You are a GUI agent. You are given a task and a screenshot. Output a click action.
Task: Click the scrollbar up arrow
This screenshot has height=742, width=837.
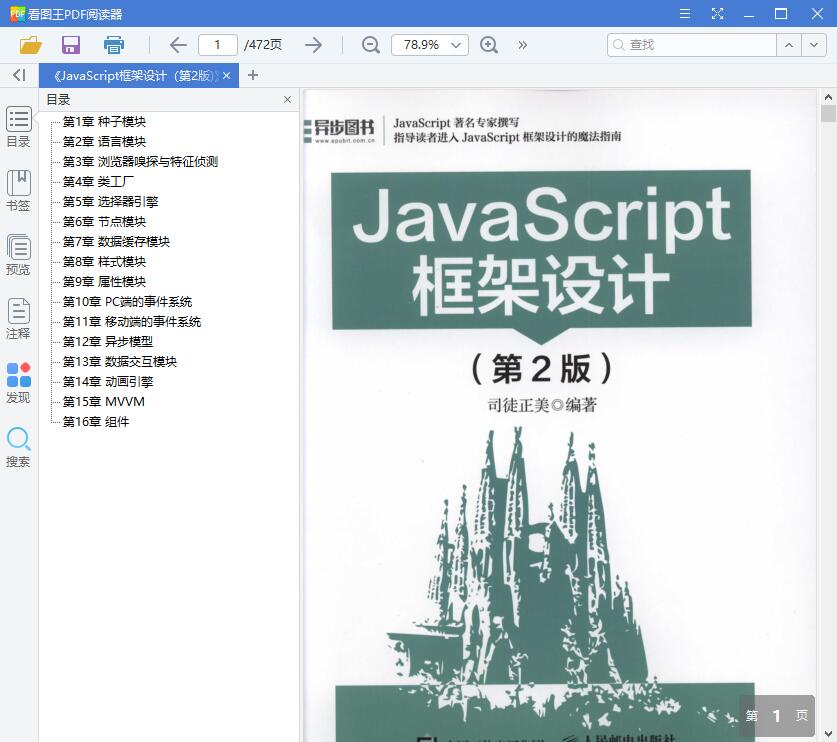[x=828, y=97]
